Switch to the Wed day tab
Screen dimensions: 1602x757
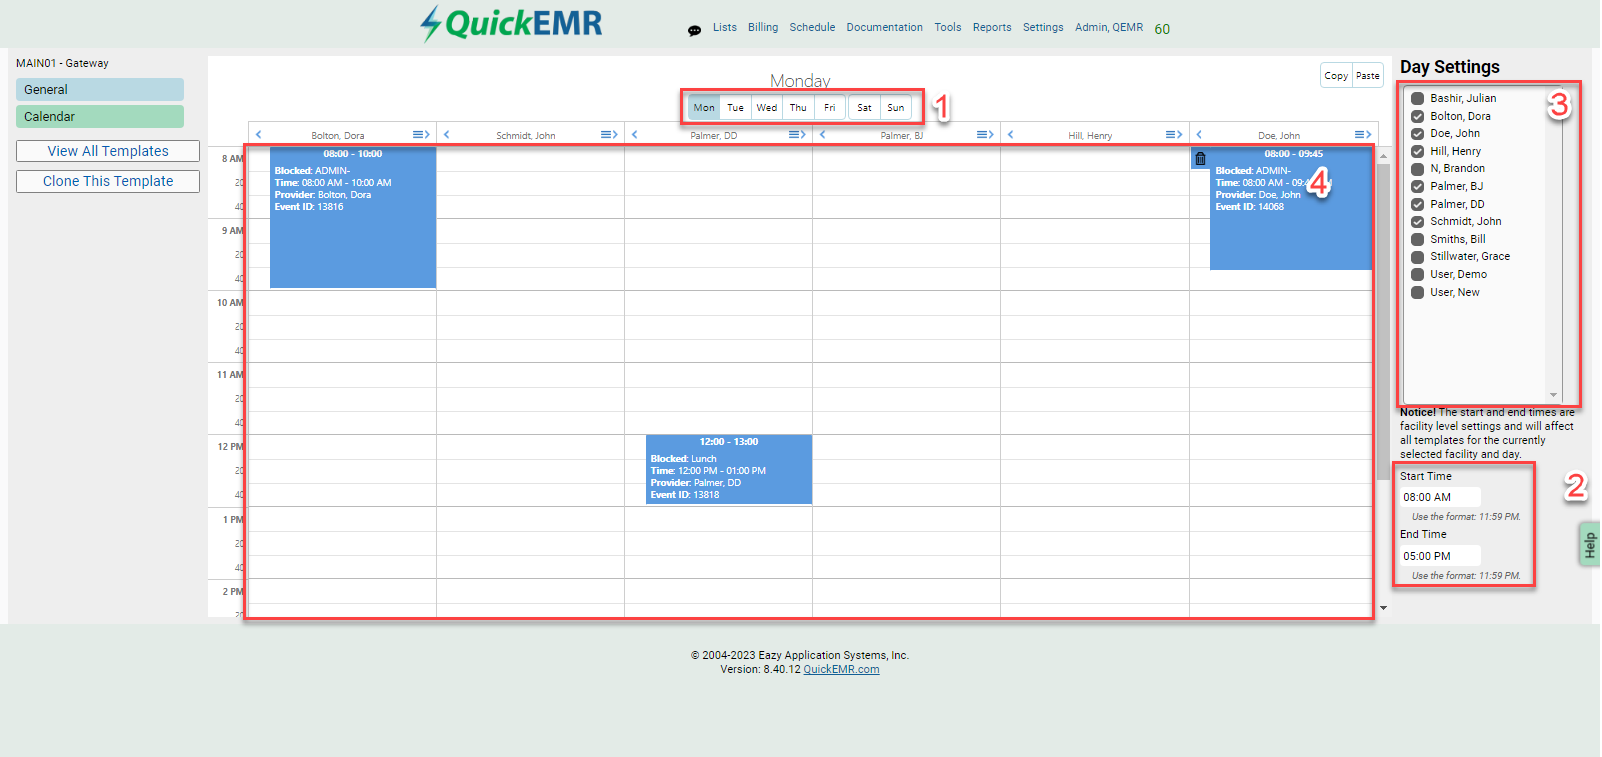click(767, 107)
